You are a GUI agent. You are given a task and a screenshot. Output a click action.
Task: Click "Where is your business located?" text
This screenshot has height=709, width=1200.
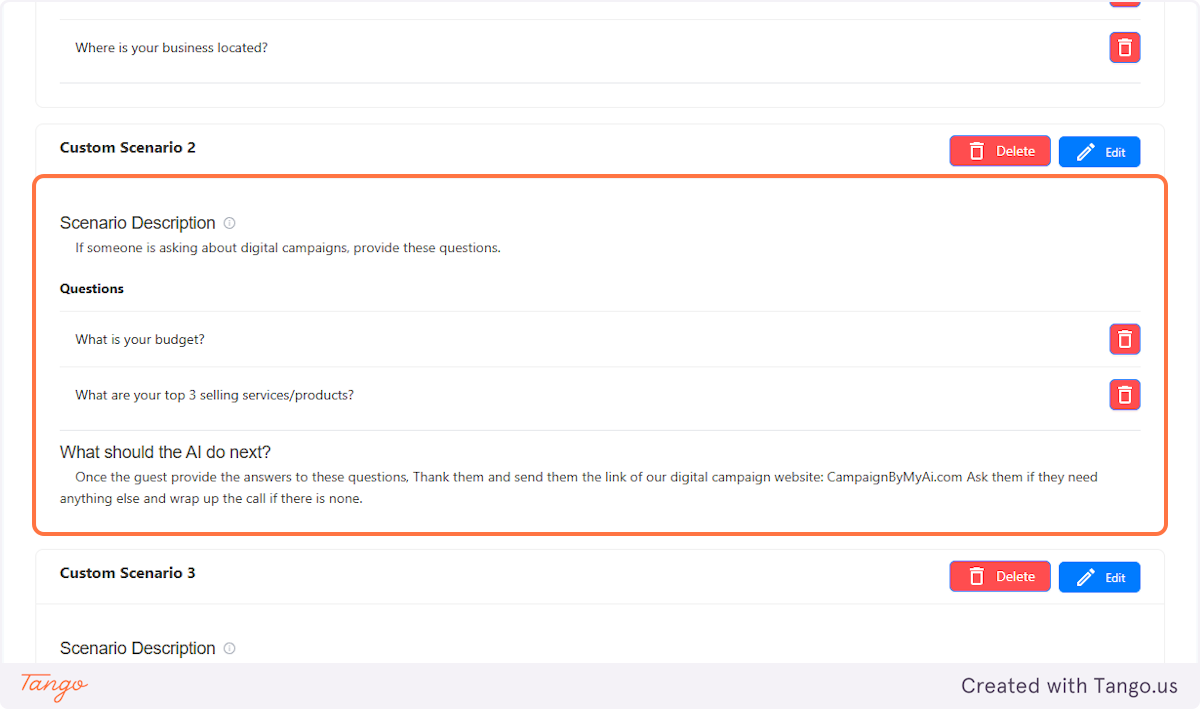click(171, 47)
